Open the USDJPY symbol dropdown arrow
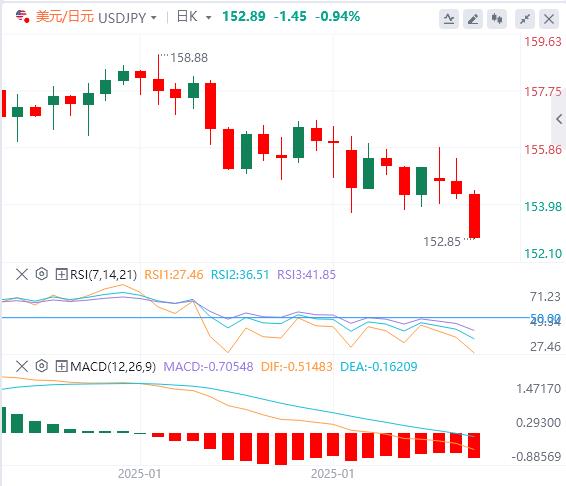The image size is (566, 486). click(154, 17)
